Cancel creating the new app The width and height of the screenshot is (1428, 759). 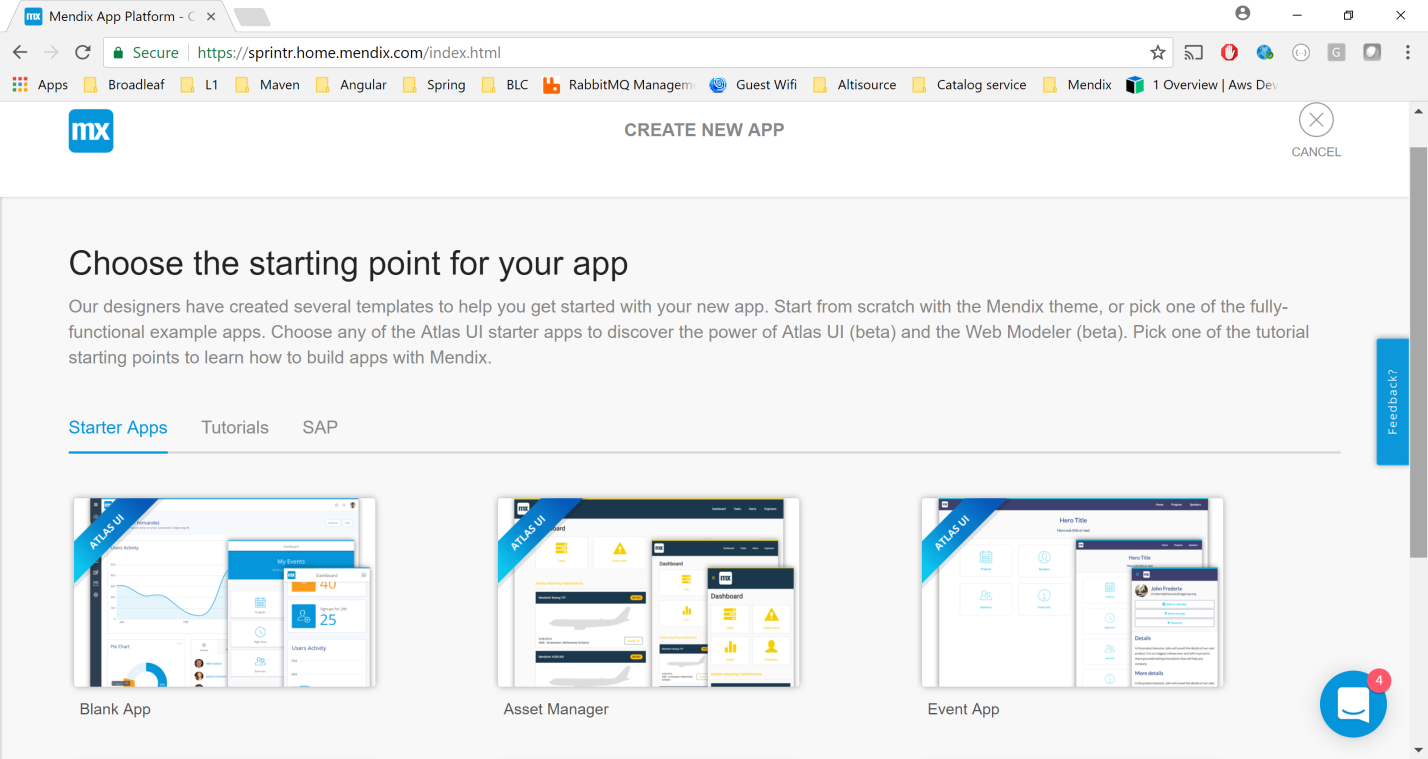[1316, 131]
